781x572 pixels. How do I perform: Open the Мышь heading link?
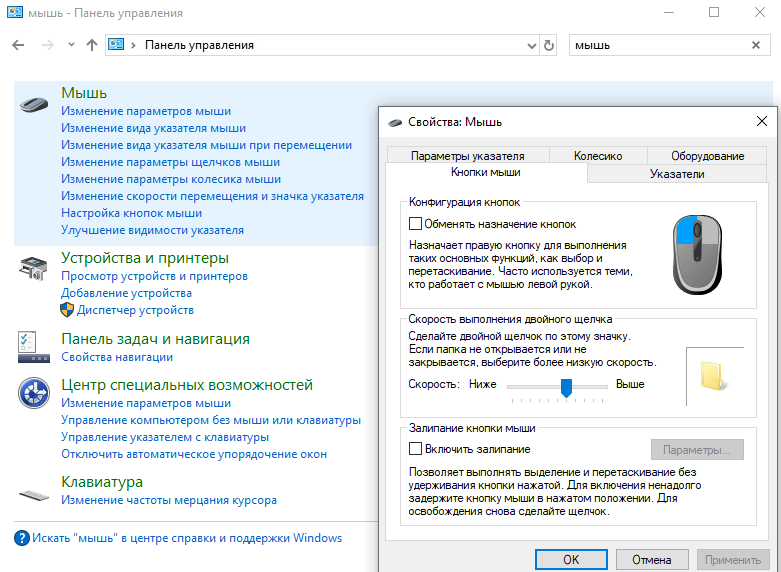[84, 93]
